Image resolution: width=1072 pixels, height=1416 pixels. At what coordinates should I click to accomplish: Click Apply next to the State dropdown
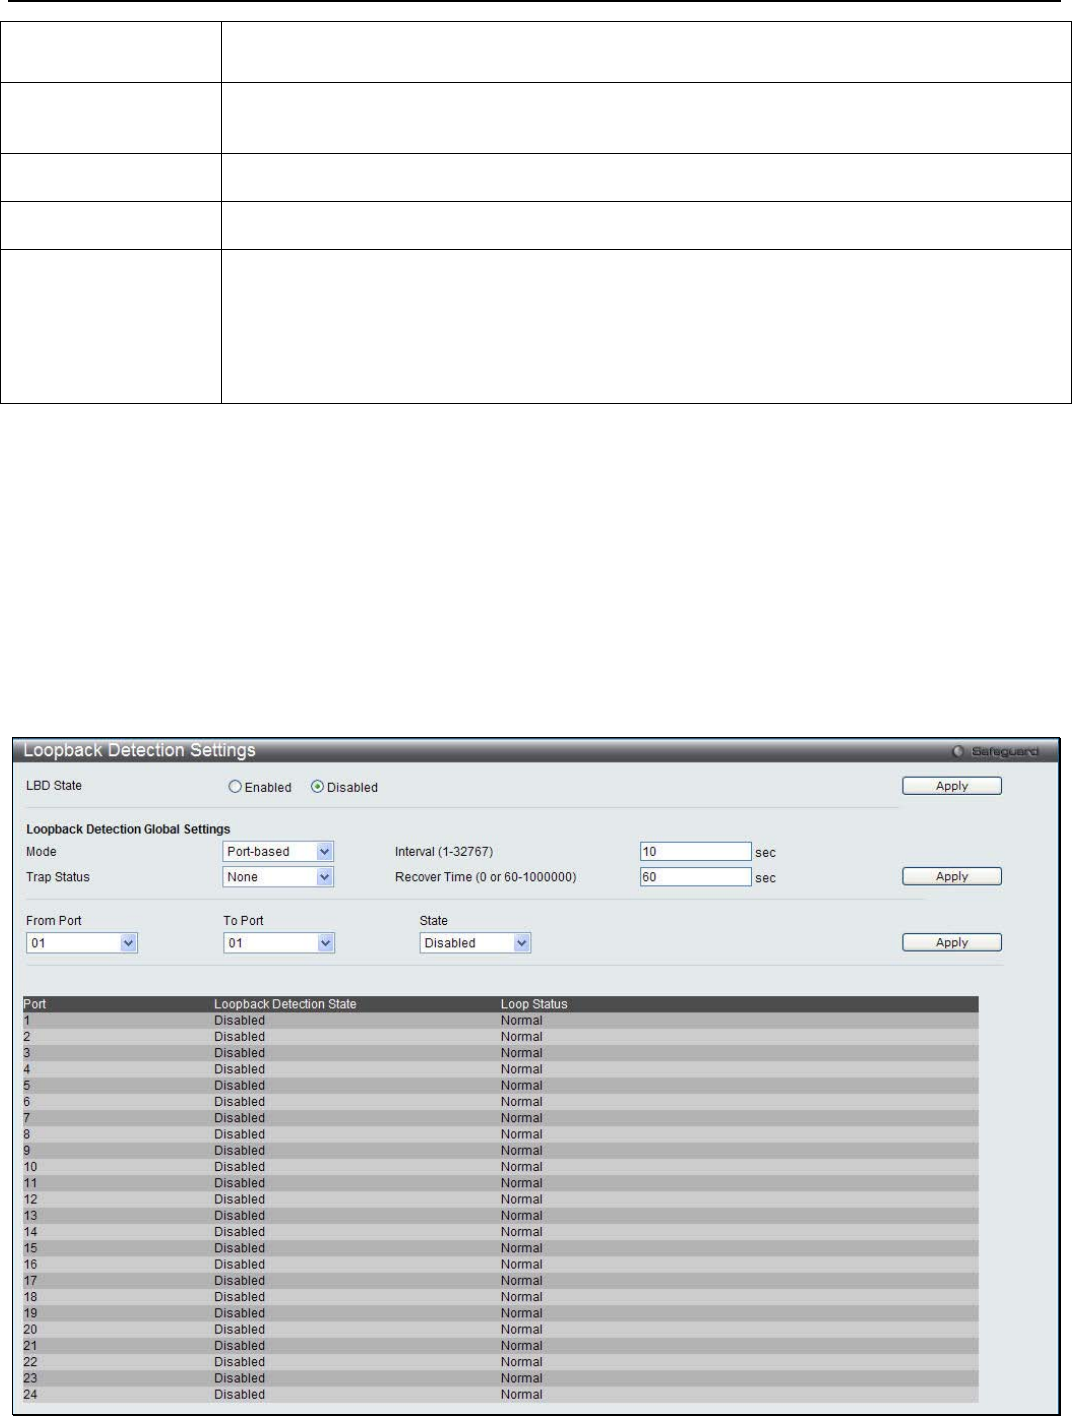951,942
